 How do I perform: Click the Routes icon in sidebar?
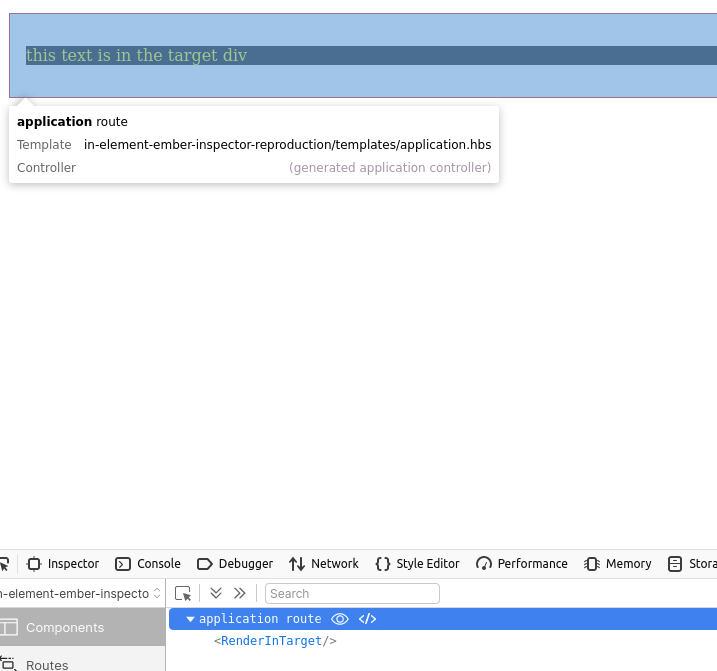click(8, 663)
